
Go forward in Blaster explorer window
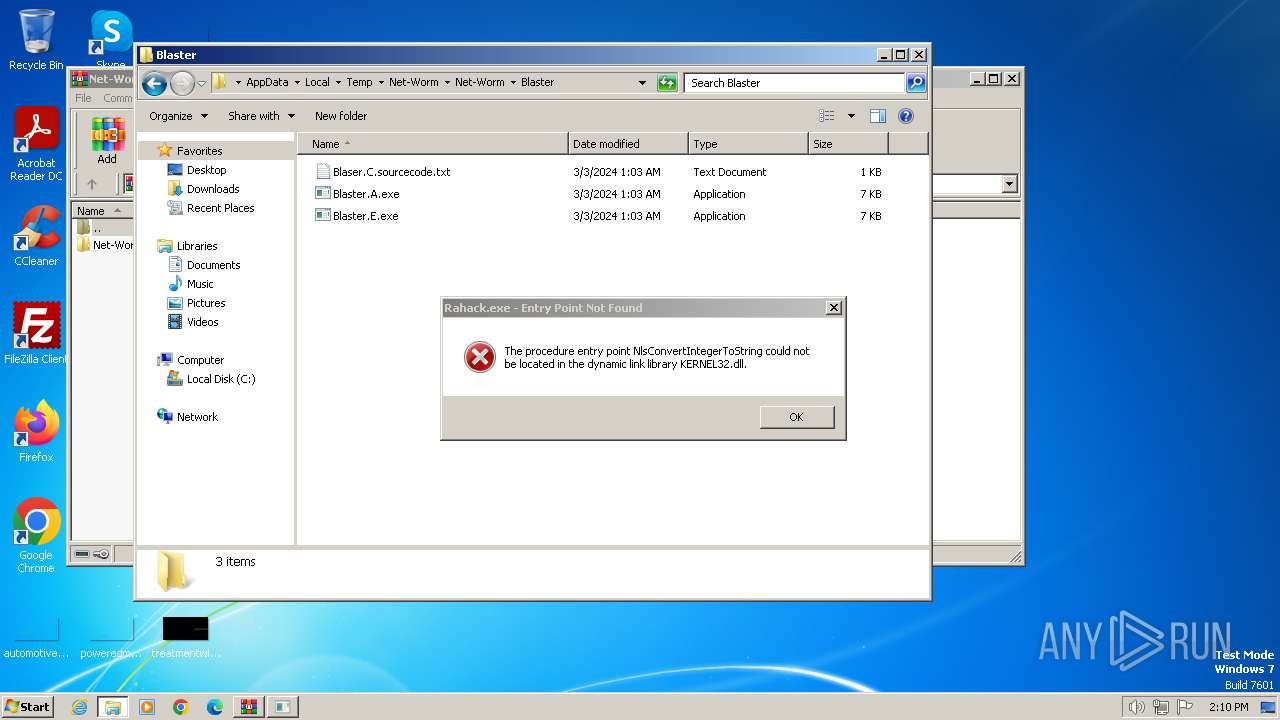click(182, 83)
